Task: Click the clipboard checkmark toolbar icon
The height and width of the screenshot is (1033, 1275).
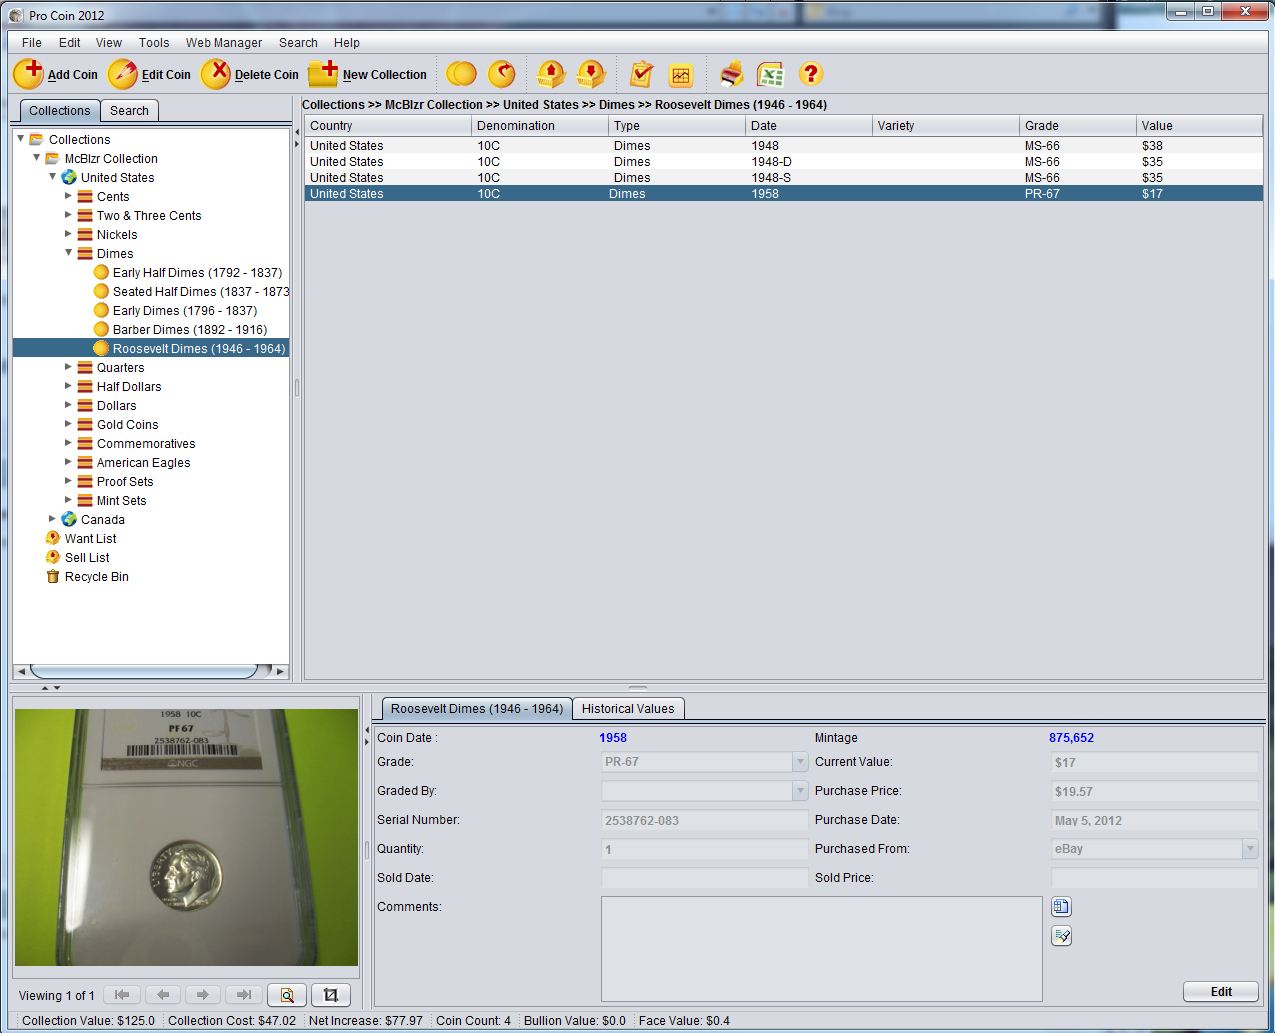Action: click(641, 74)
